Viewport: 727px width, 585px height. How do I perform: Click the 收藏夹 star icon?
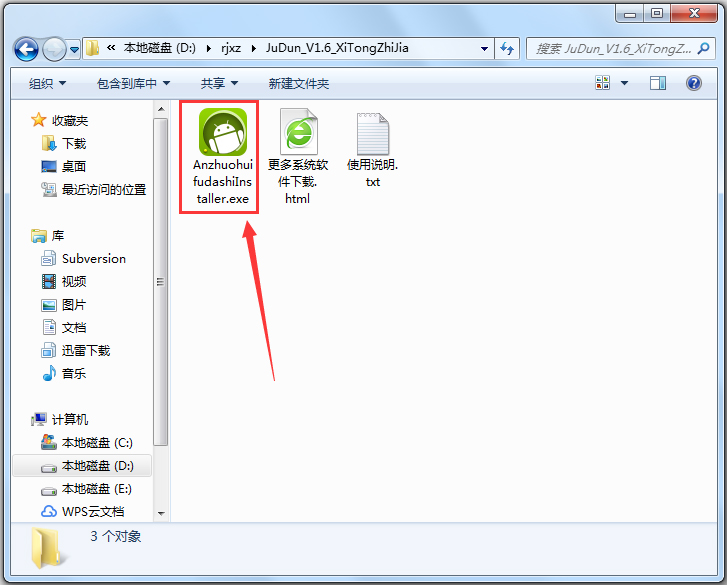pos(38,120)
